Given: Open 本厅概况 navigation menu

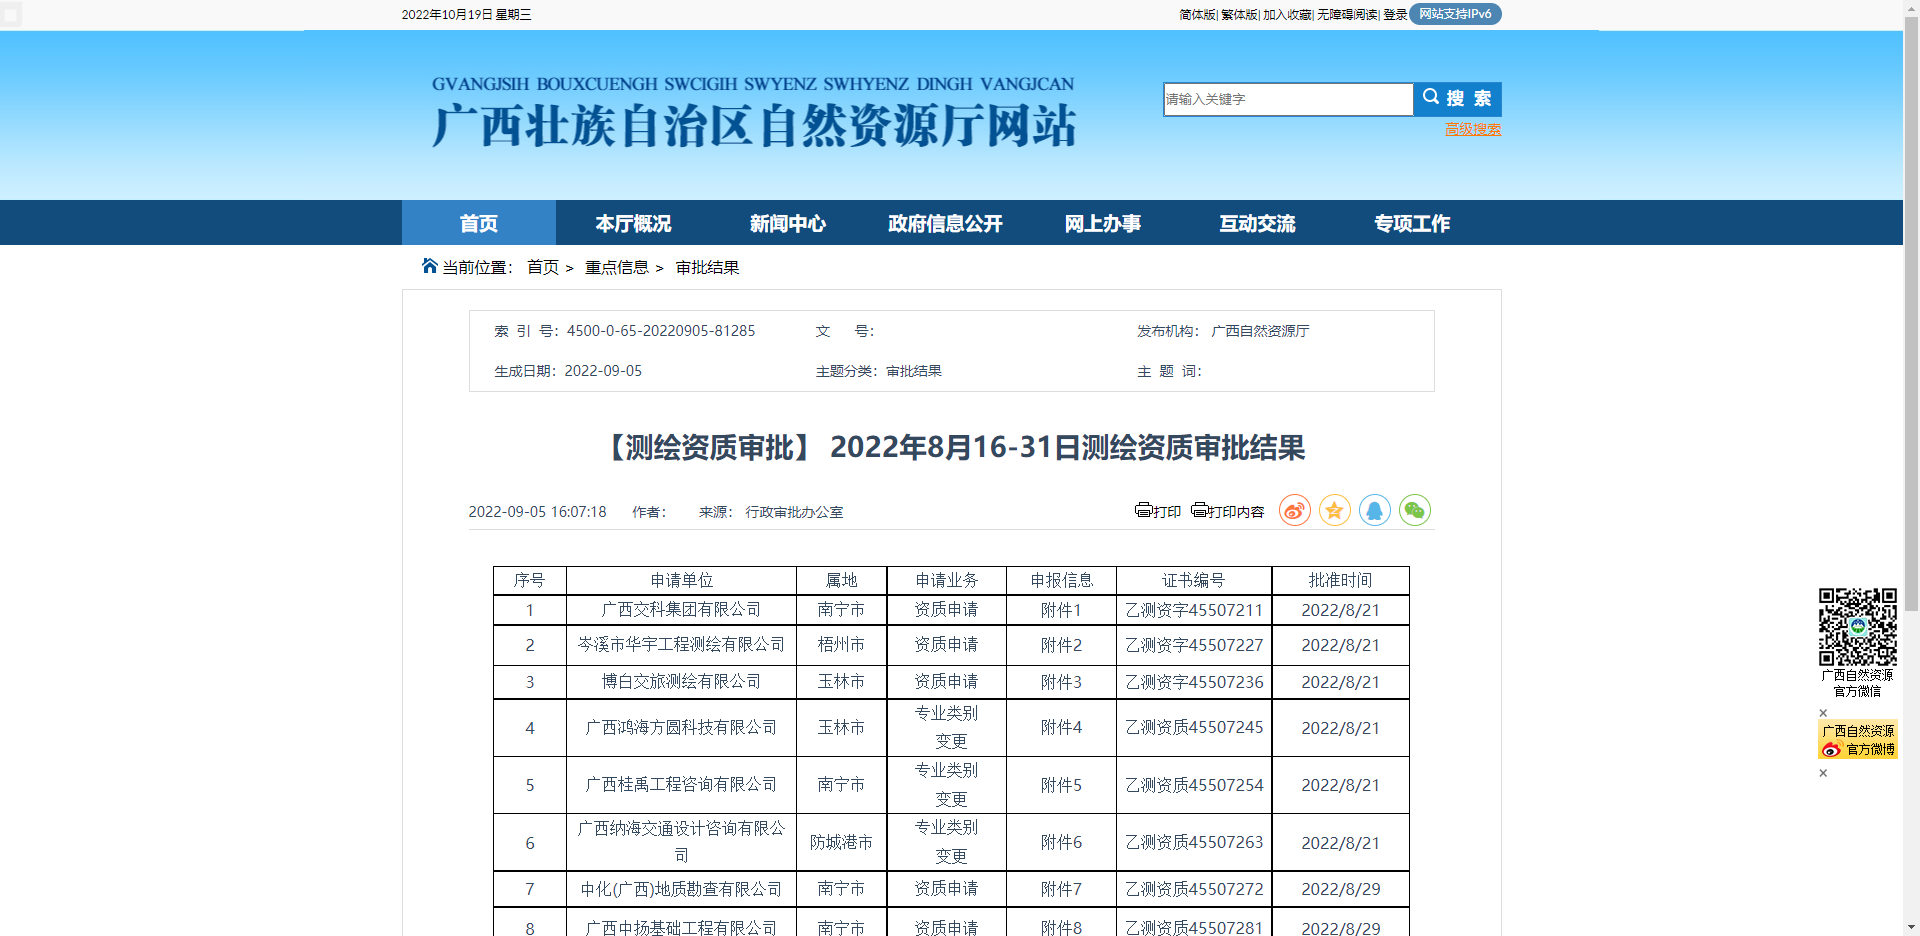Looking at the screenshot, I should [x=633, y=223].
